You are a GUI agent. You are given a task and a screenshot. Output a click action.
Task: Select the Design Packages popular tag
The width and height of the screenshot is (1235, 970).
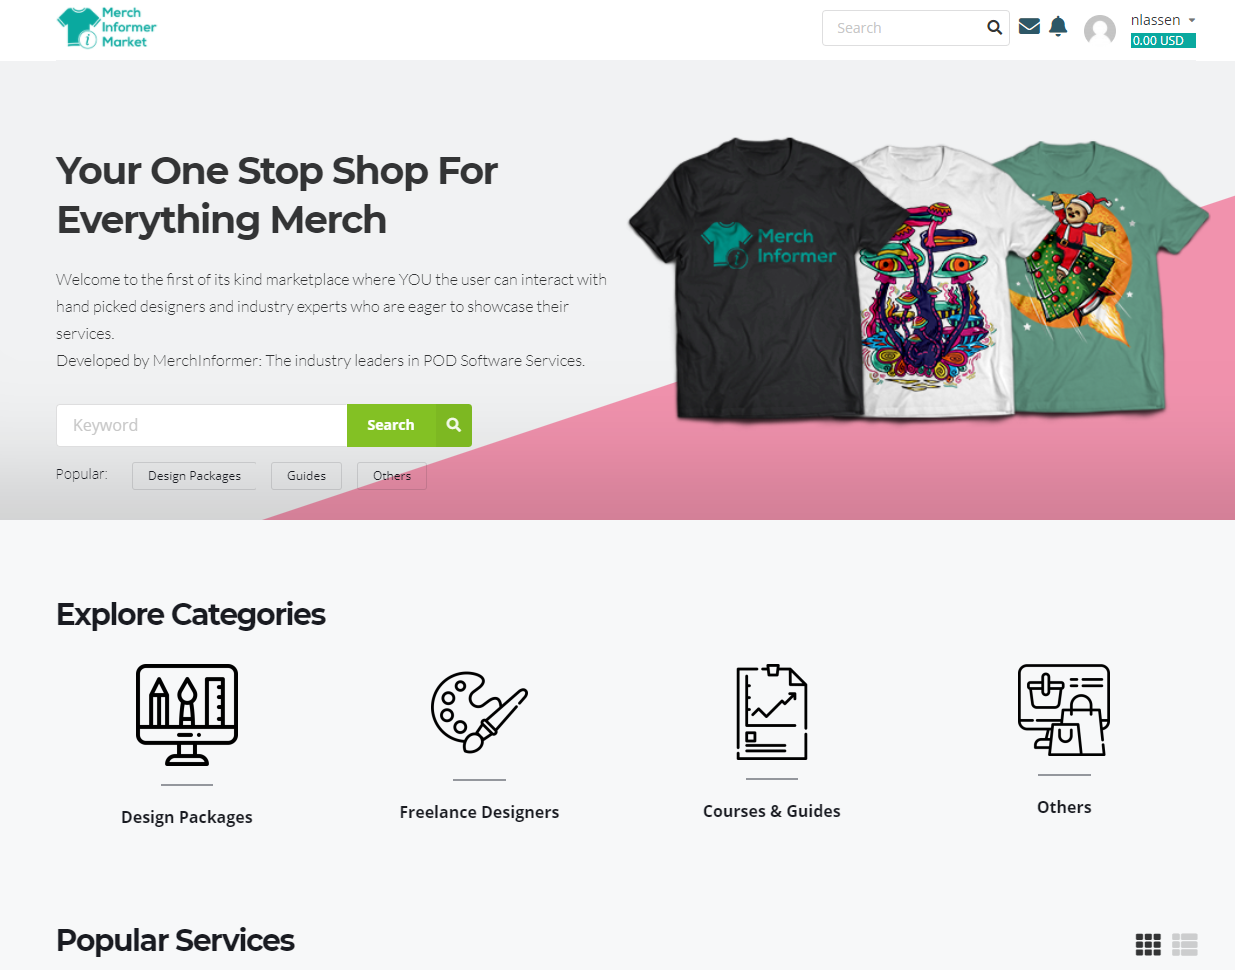point(194,476)
